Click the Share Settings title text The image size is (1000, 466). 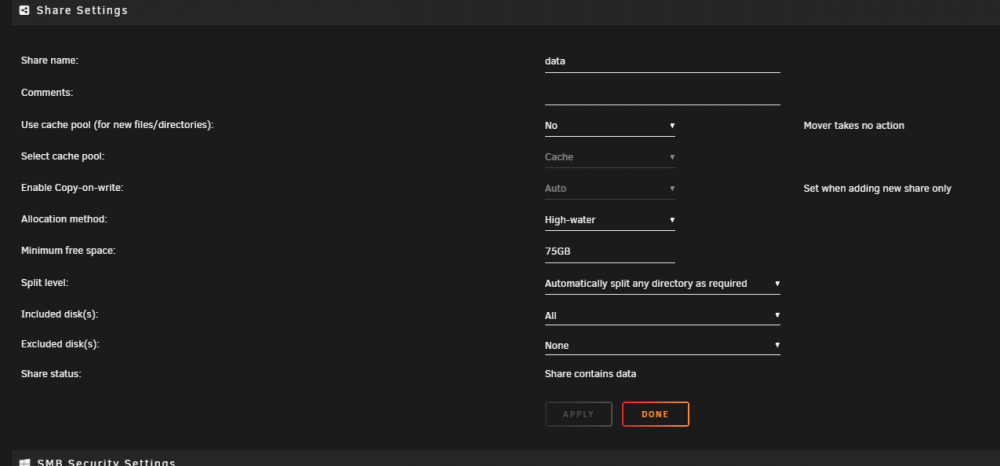point(82,10)
